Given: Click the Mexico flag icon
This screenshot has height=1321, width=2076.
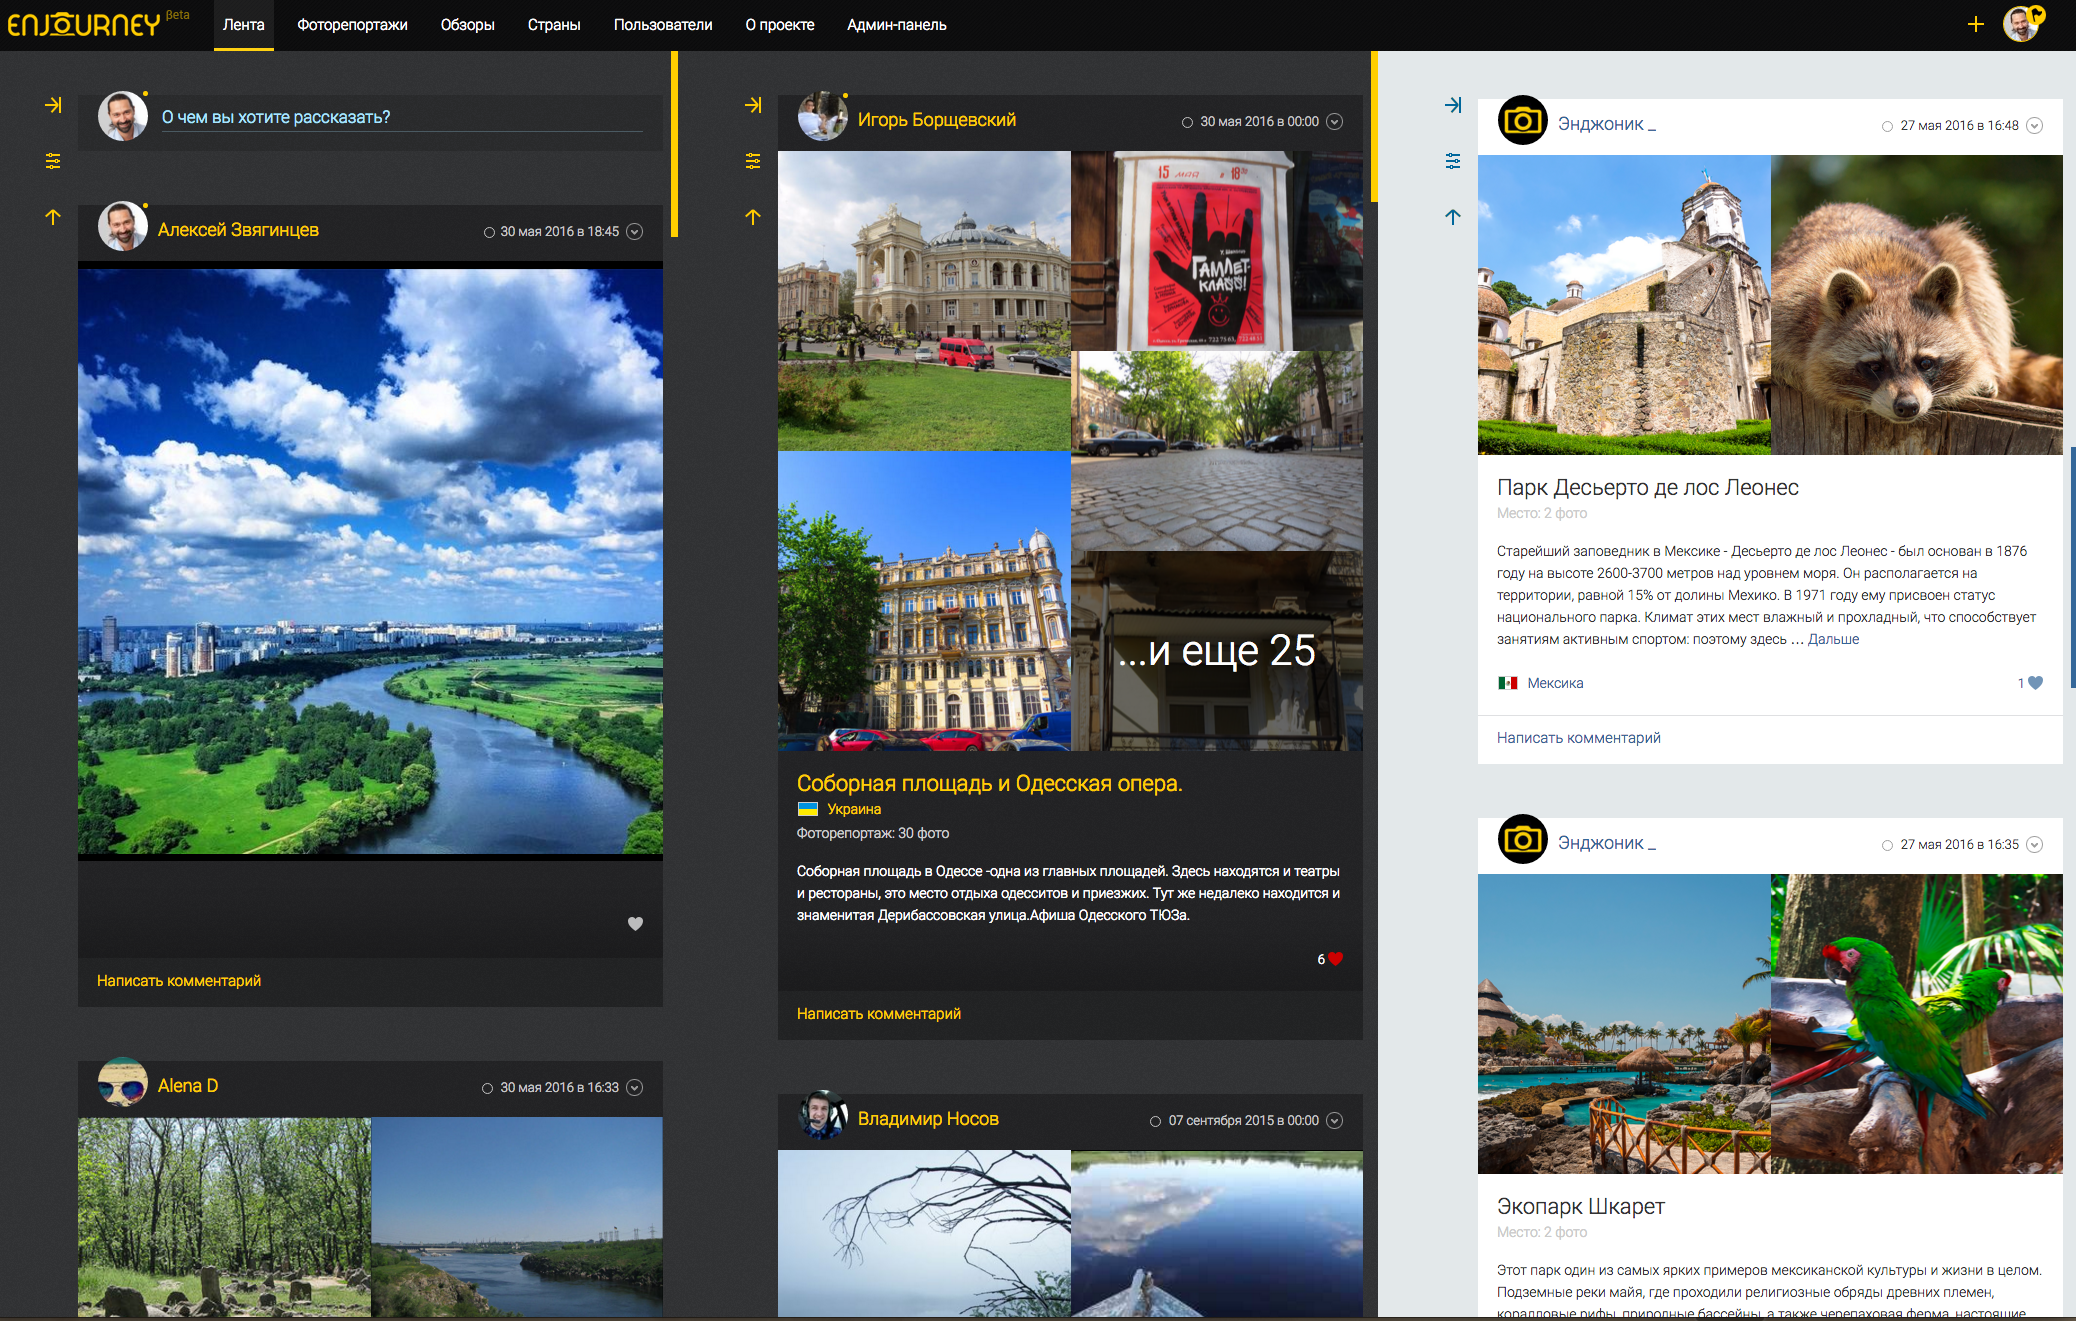Looking at the screenshot, I should pyautogui.click(x=1508, y=683).
